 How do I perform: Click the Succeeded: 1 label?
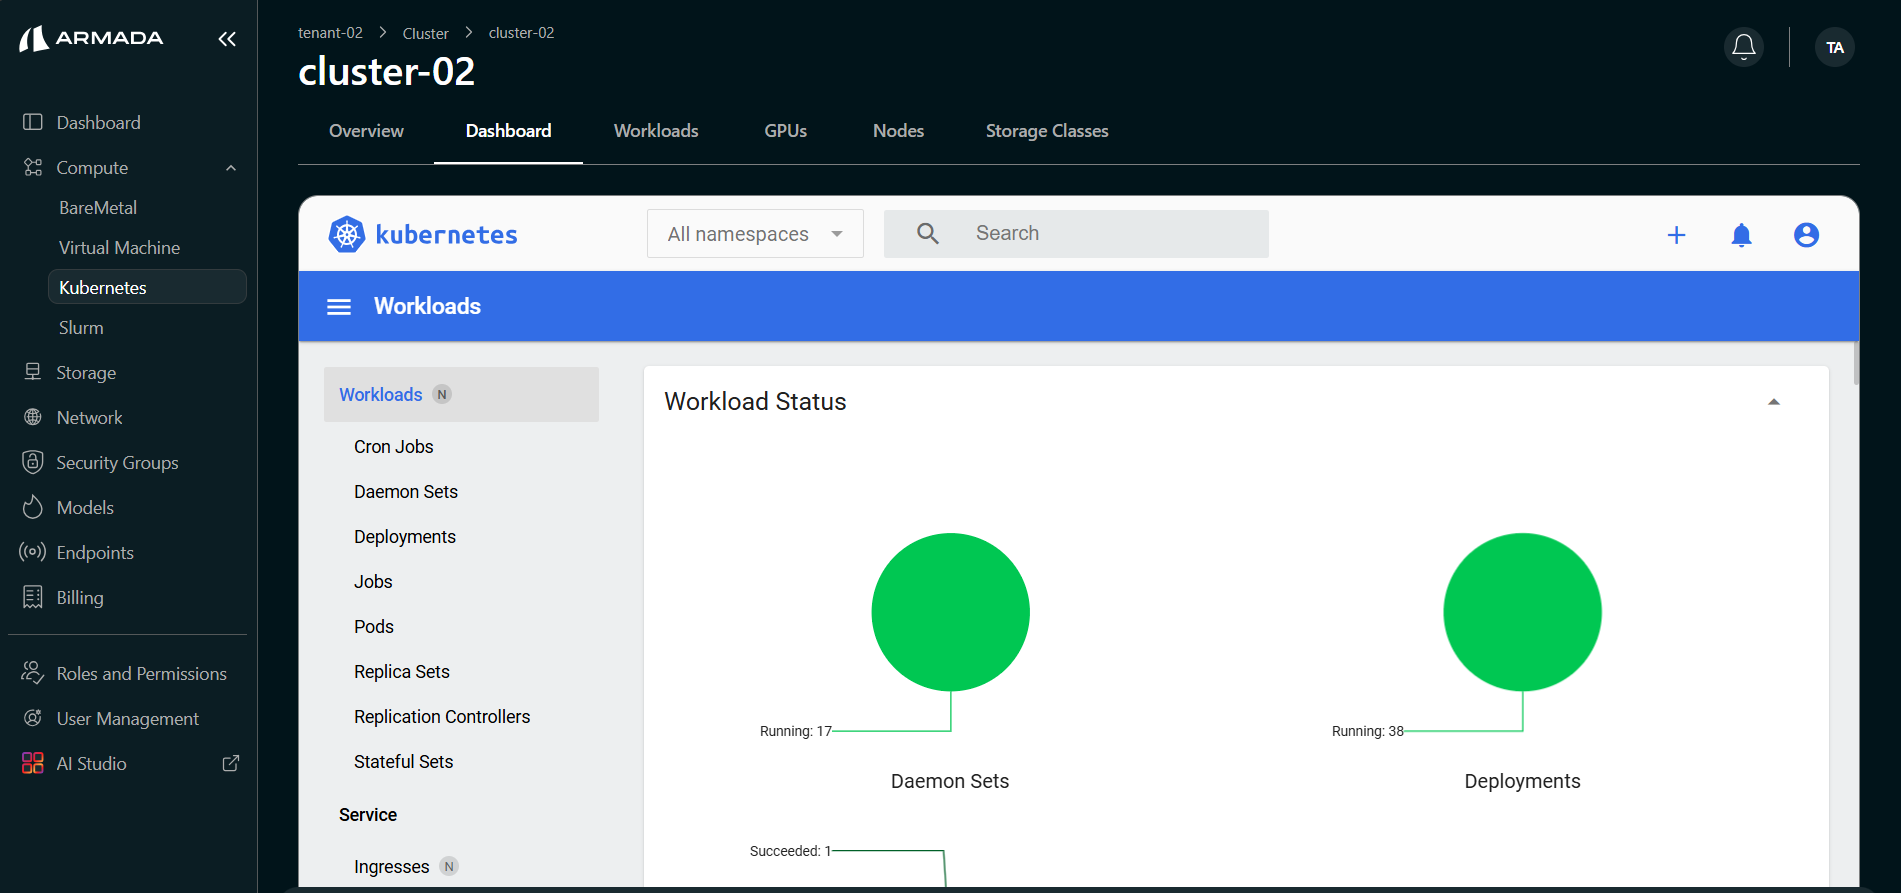coord(790,851)
